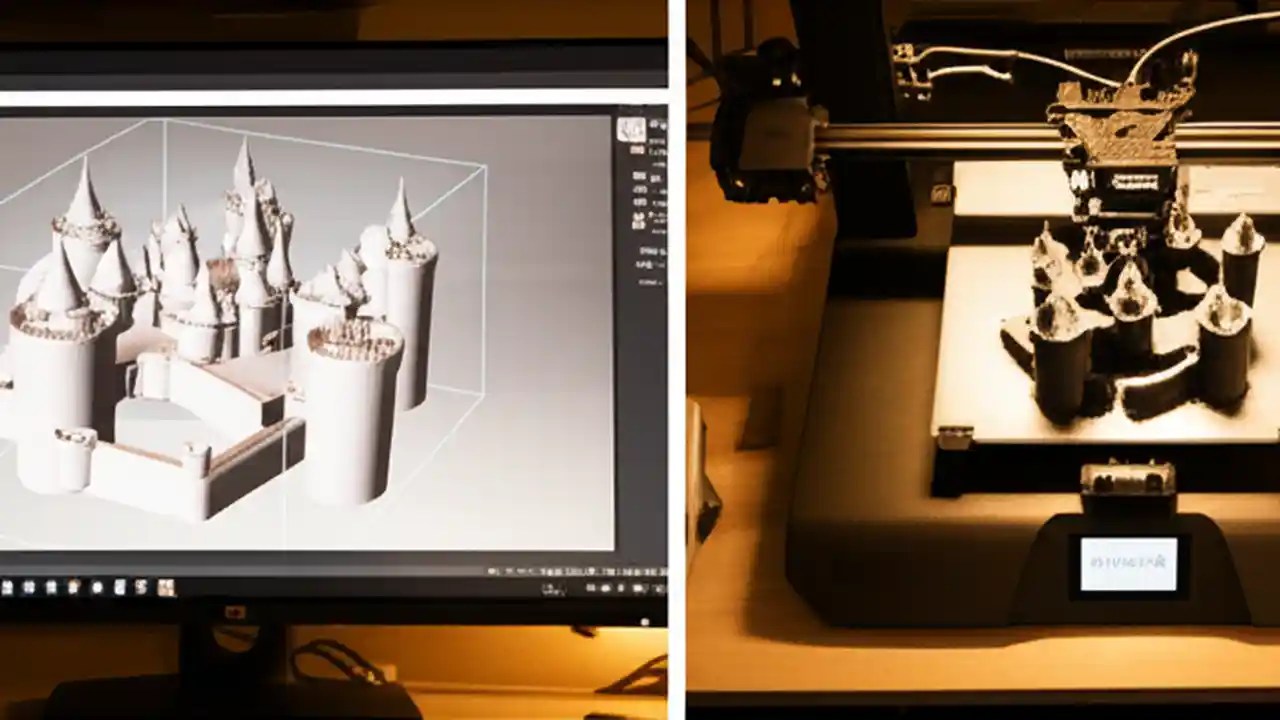The image size is (1280, 720).
Task: Tap the printer's LCD touchscreen display
Action: 1128,566
